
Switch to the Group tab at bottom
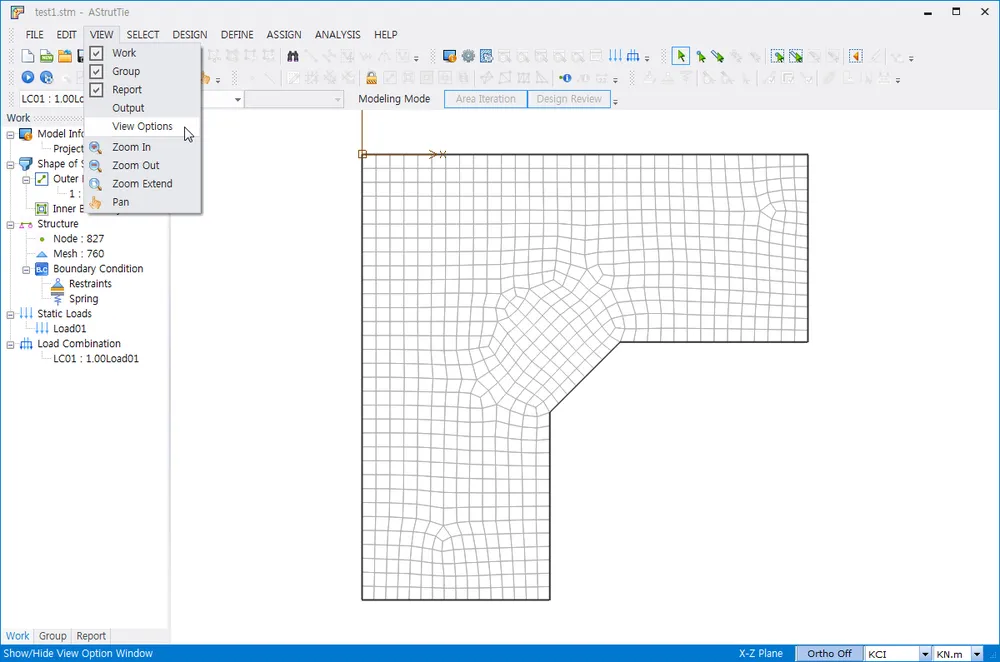point(52,636)
